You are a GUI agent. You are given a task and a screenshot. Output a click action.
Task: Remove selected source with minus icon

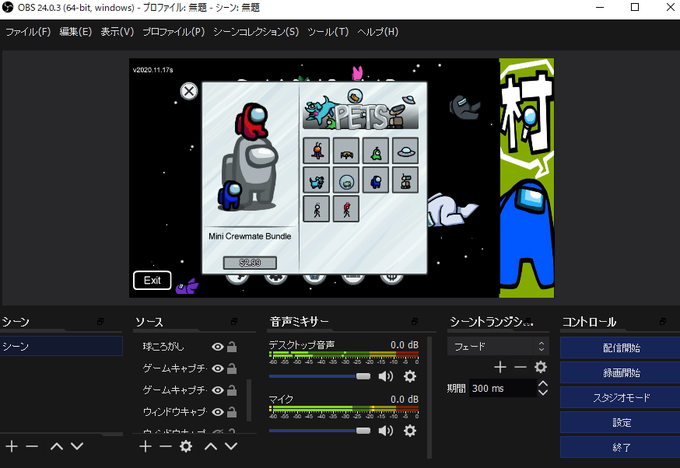(x=165, y=446)
